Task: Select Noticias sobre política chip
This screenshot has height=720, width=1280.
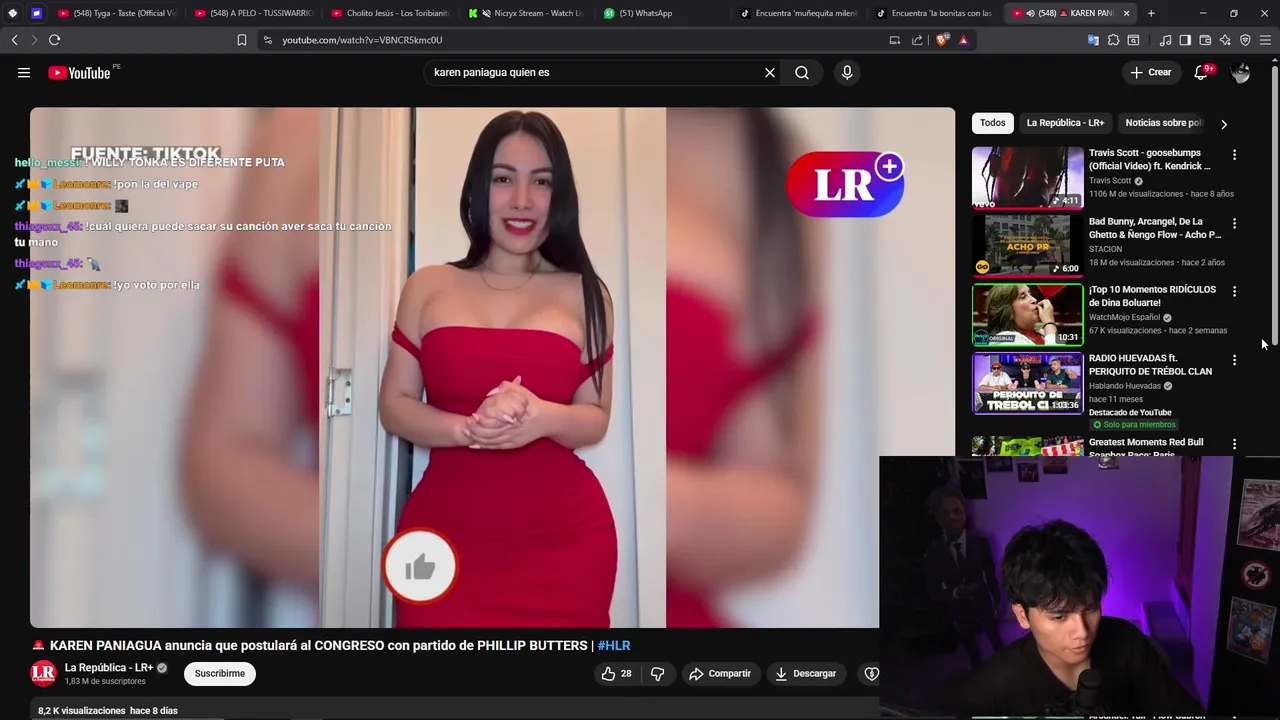Action: pos(1164,123)
